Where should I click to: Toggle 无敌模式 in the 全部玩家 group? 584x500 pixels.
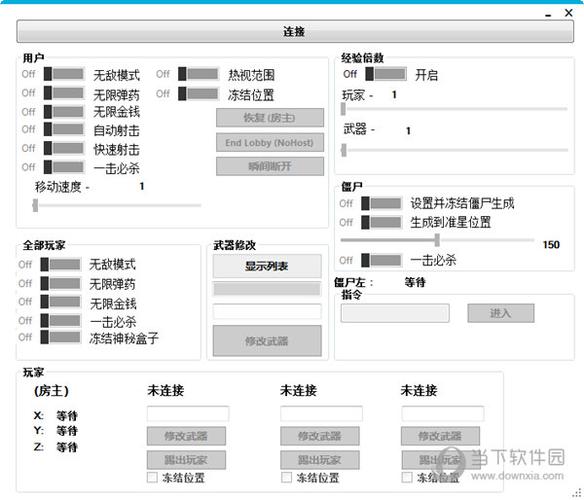tap(61, 265)
